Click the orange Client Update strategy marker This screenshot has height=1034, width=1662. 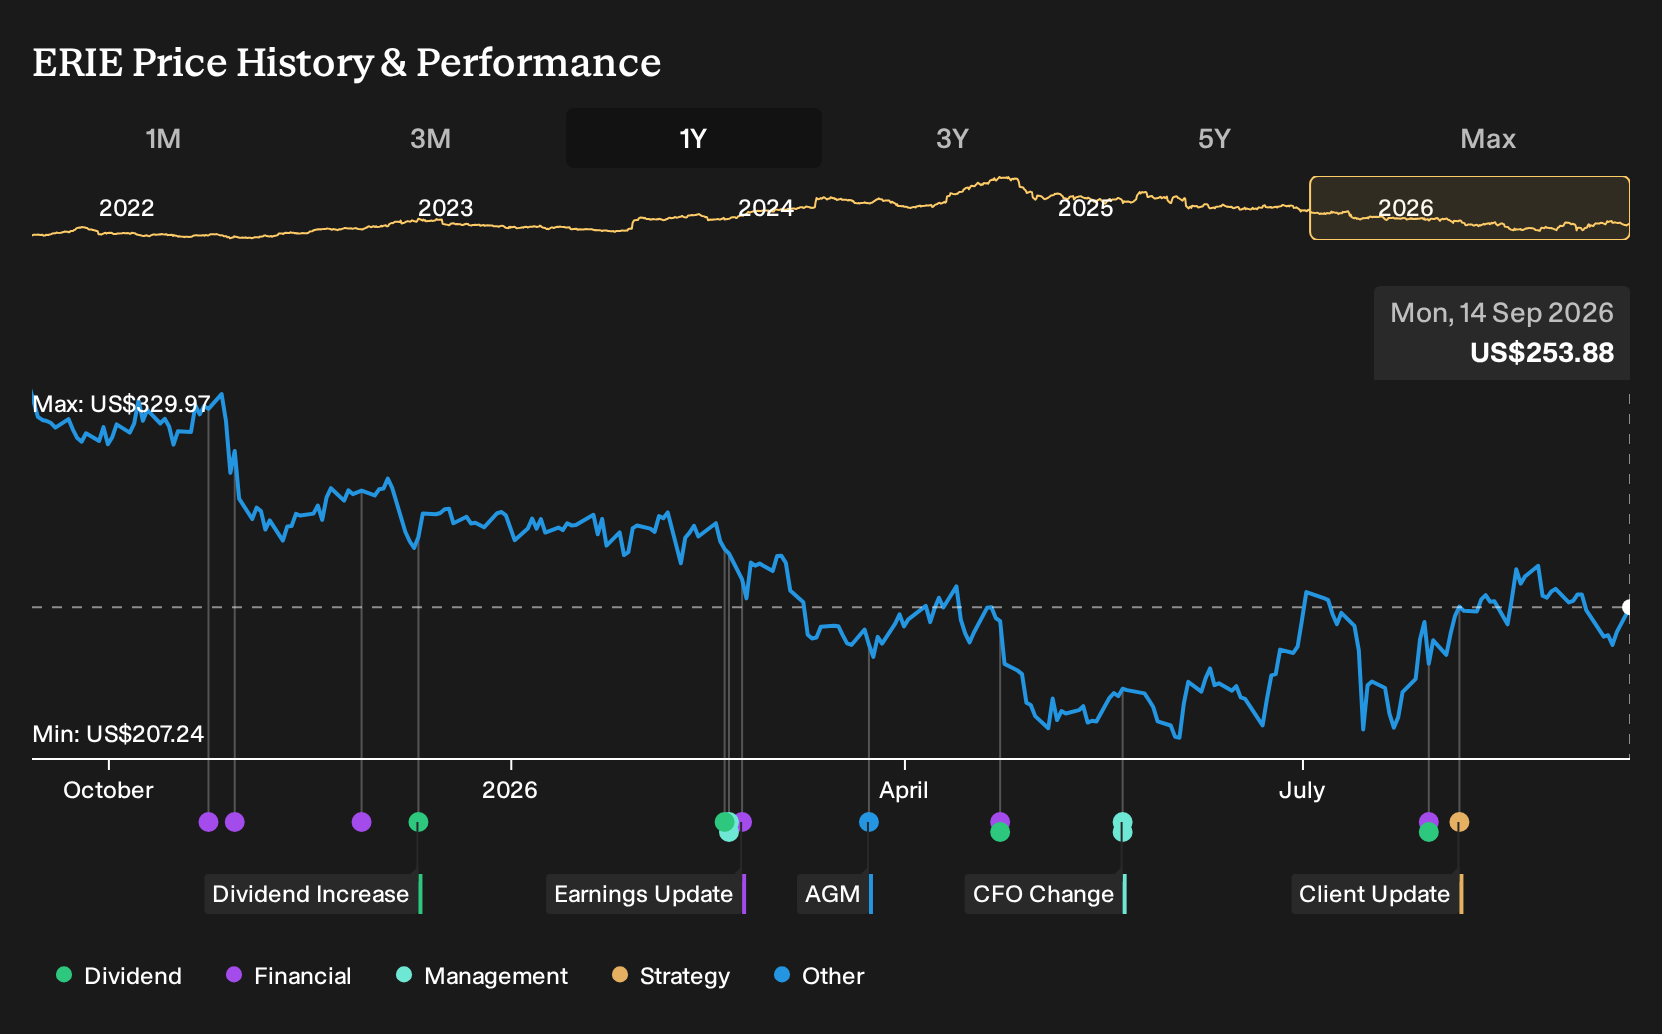pos(1459,822)
